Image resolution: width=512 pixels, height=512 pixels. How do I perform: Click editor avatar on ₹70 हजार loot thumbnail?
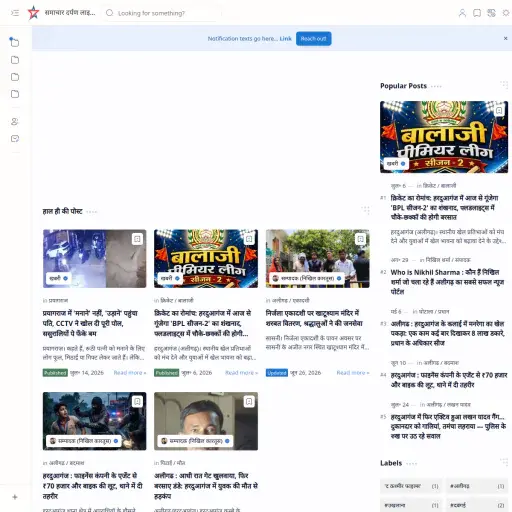53,441
